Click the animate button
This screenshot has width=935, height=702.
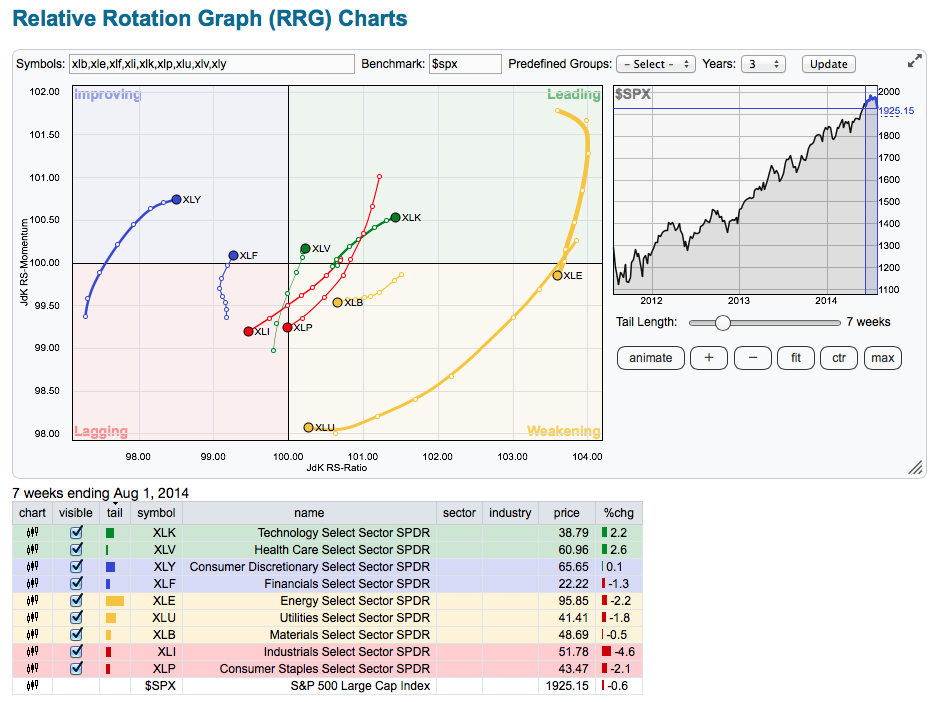[651, 358]
